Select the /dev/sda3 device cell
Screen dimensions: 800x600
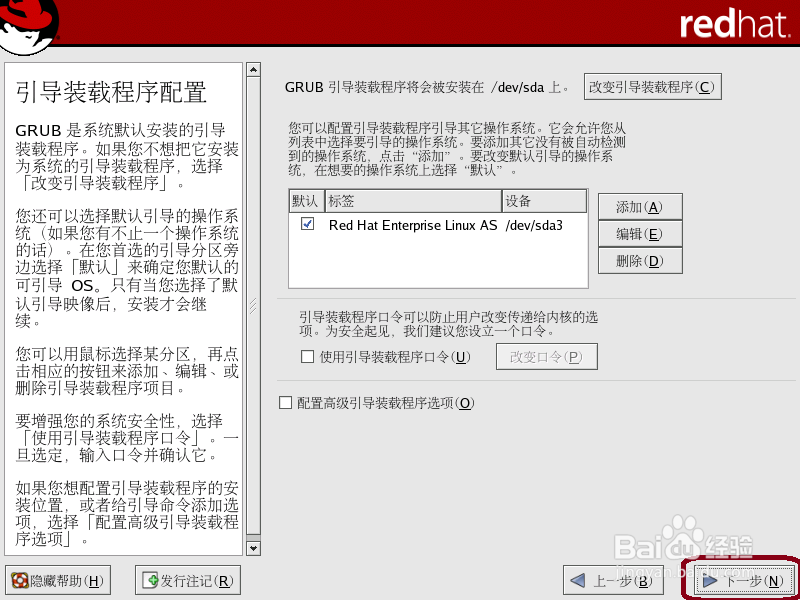534,225
